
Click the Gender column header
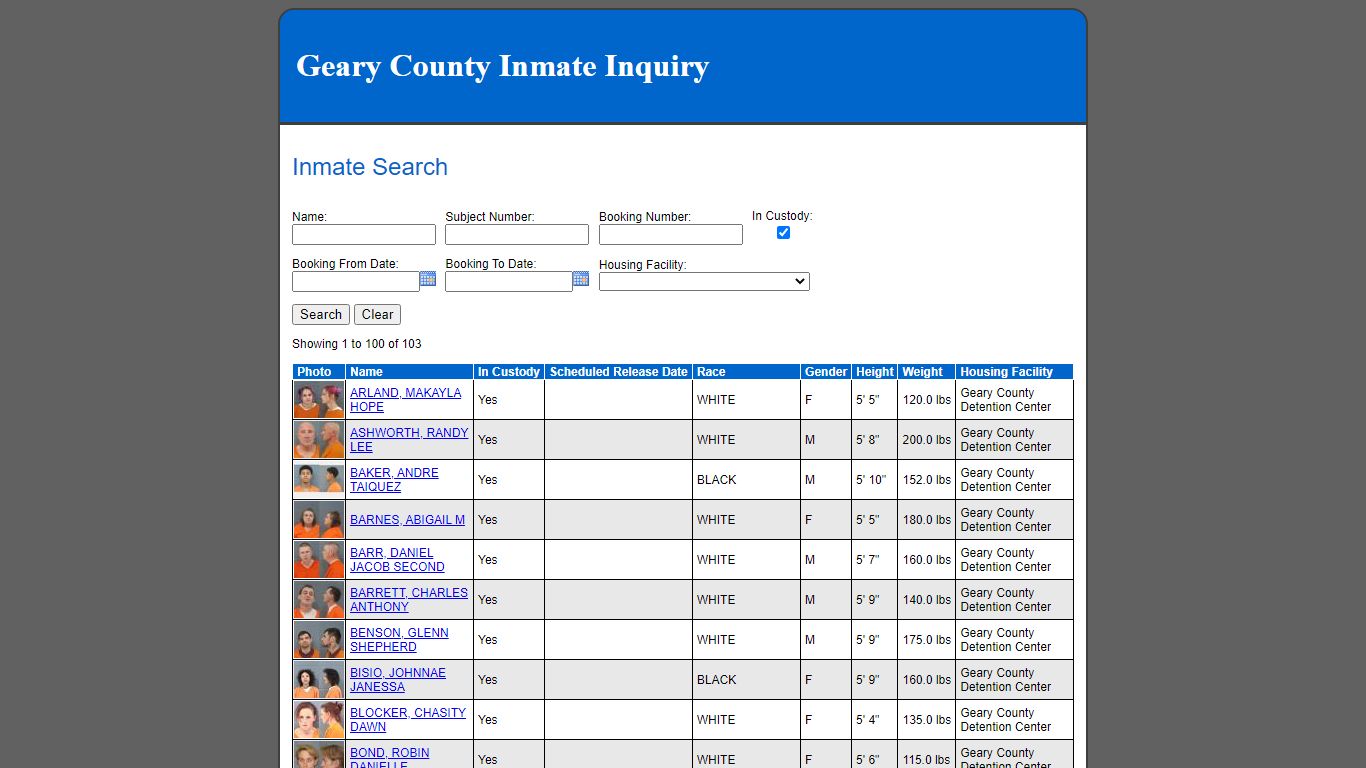(x=826, y=372)
